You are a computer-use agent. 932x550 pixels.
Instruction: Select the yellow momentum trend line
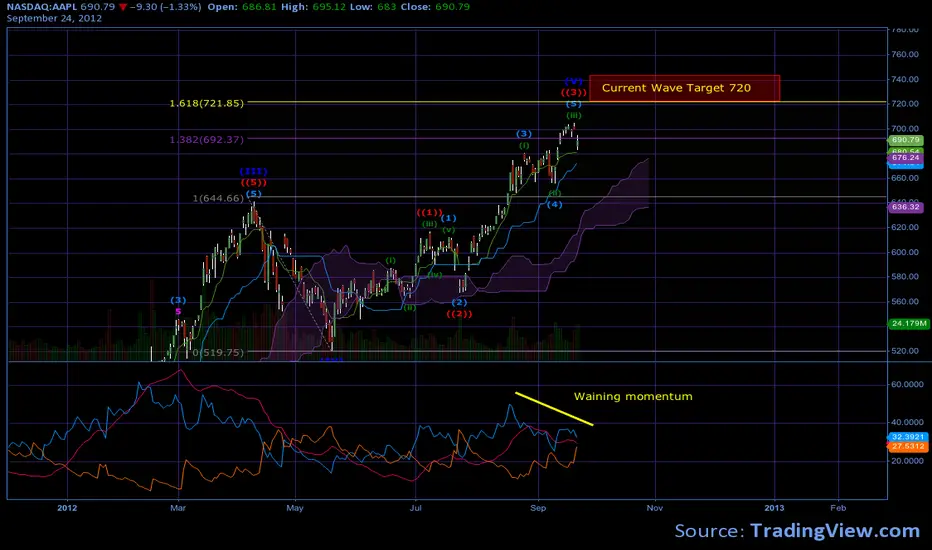(x=554, y=409)
